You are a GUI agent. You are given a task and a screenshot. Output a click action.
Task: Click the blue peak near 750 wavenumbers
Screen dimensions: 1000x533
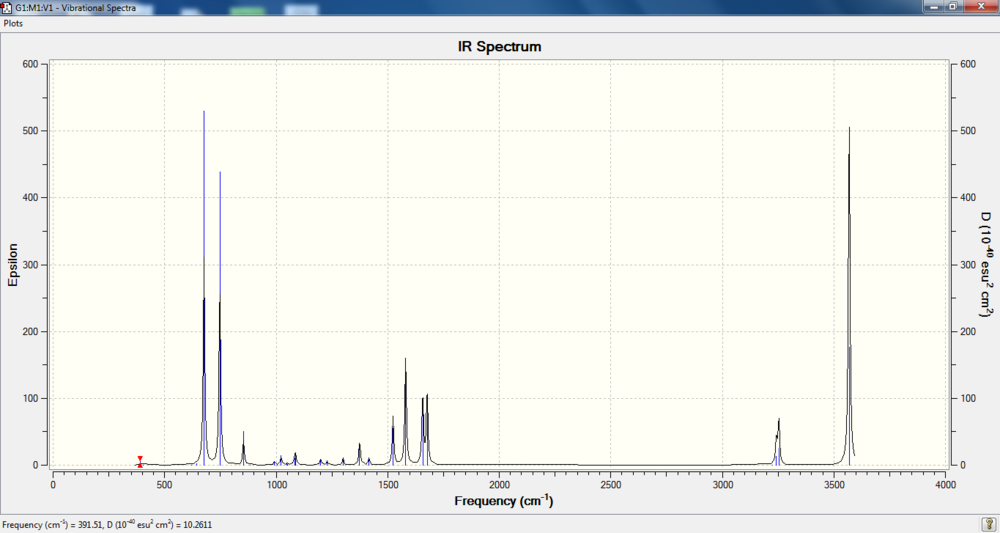(220, 319)
